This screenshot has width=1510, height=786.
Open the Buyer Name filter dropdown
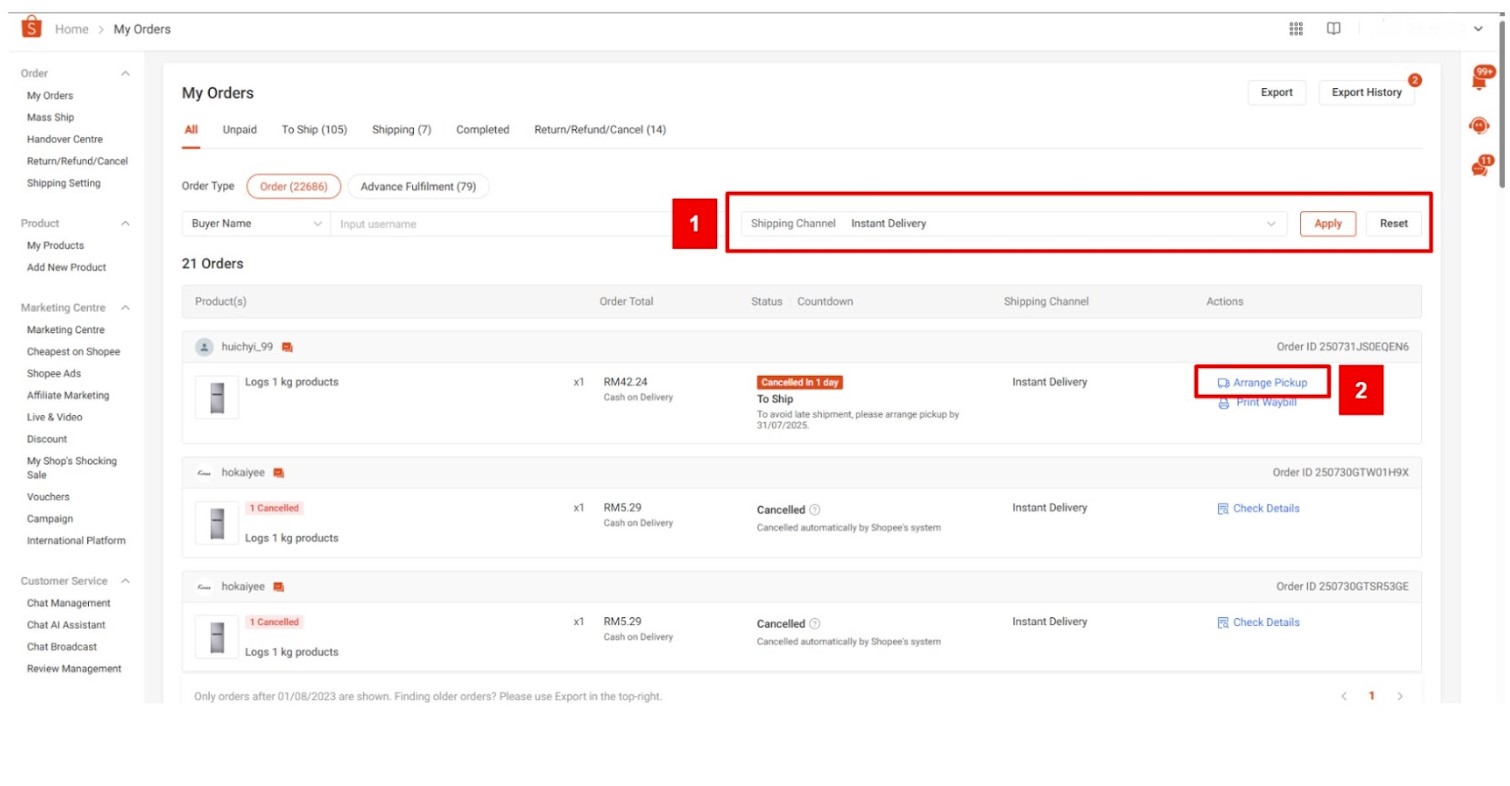(255, 223)
